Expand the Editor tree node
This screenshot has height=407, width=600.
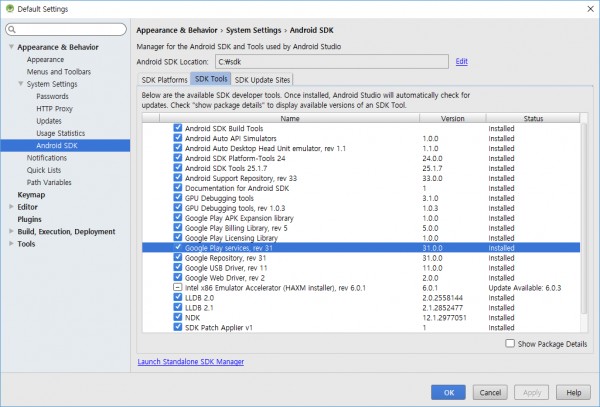11,207
